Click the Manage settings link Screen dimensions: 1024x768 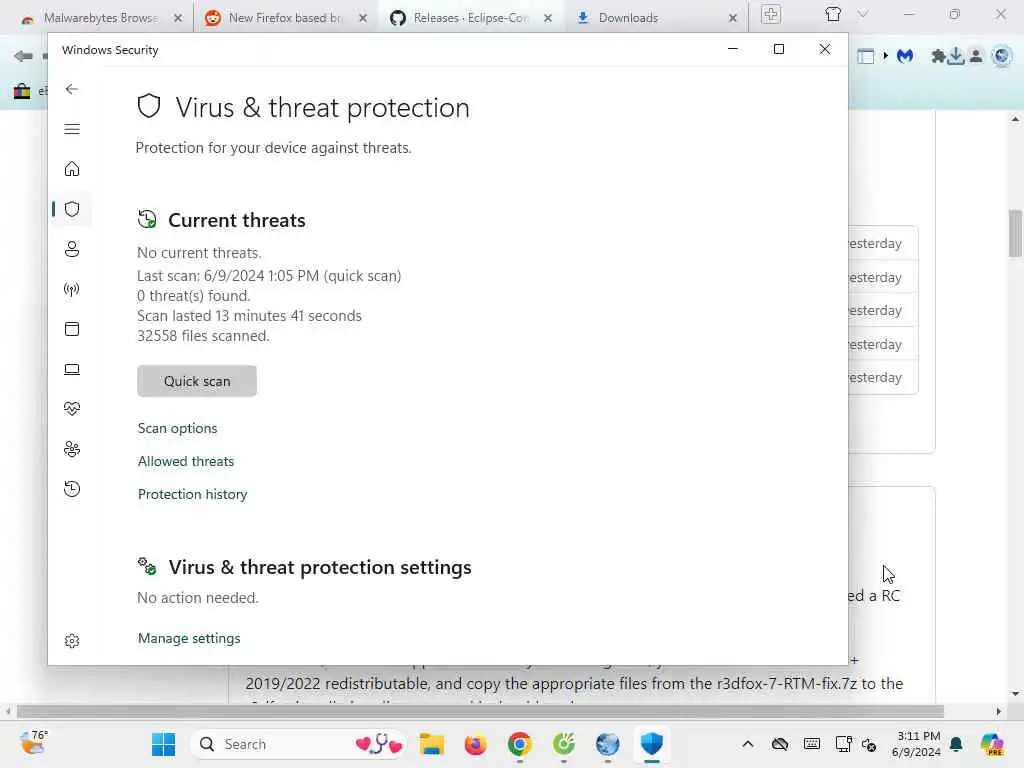click(189, 638)
